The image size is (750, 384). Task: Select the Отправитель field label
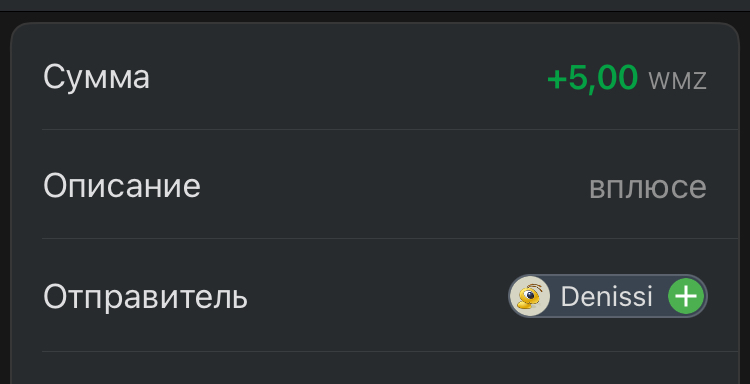tap(145, 297)
